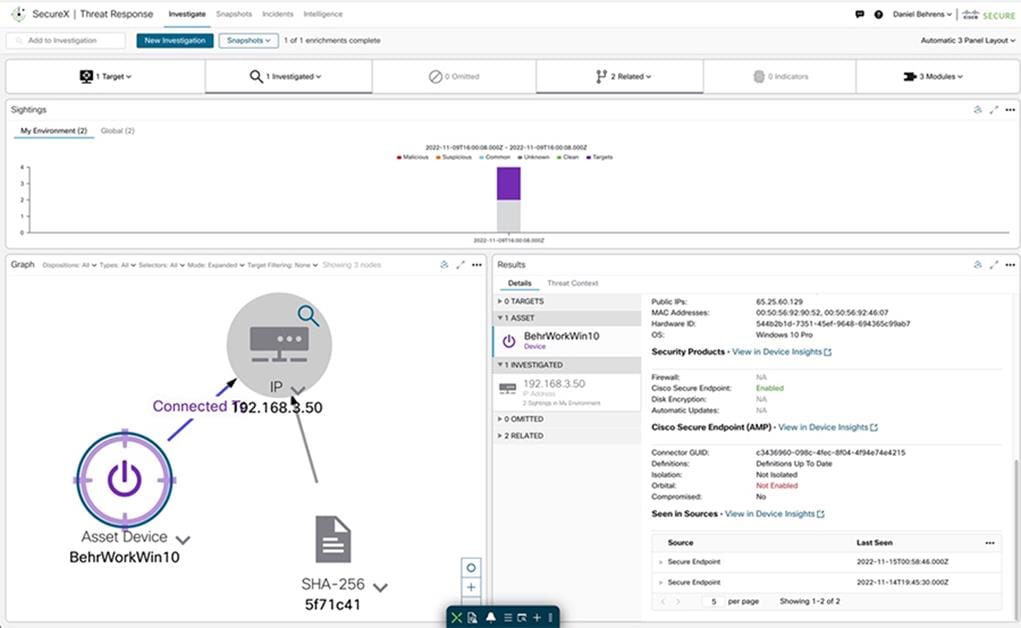Screen dimensions: 1021x628
Task: Click the SecureX logo icon
Action: [18, 14]
